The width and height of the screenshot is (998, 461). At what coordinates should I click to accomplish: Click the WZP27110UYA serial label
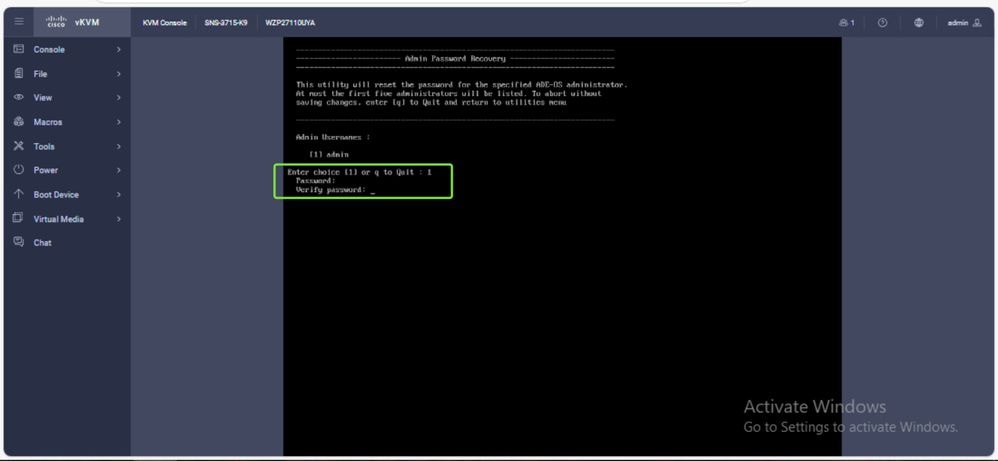pyautogui.click(x=290, y=23)
